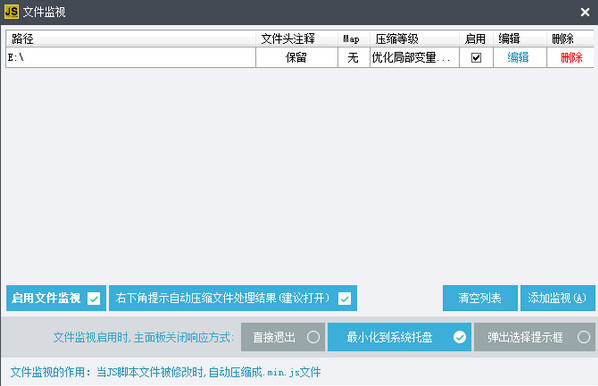This screenshot has height=386, width=598.
Task: Click the 路径 column header
Action: (x=131, y=39)
